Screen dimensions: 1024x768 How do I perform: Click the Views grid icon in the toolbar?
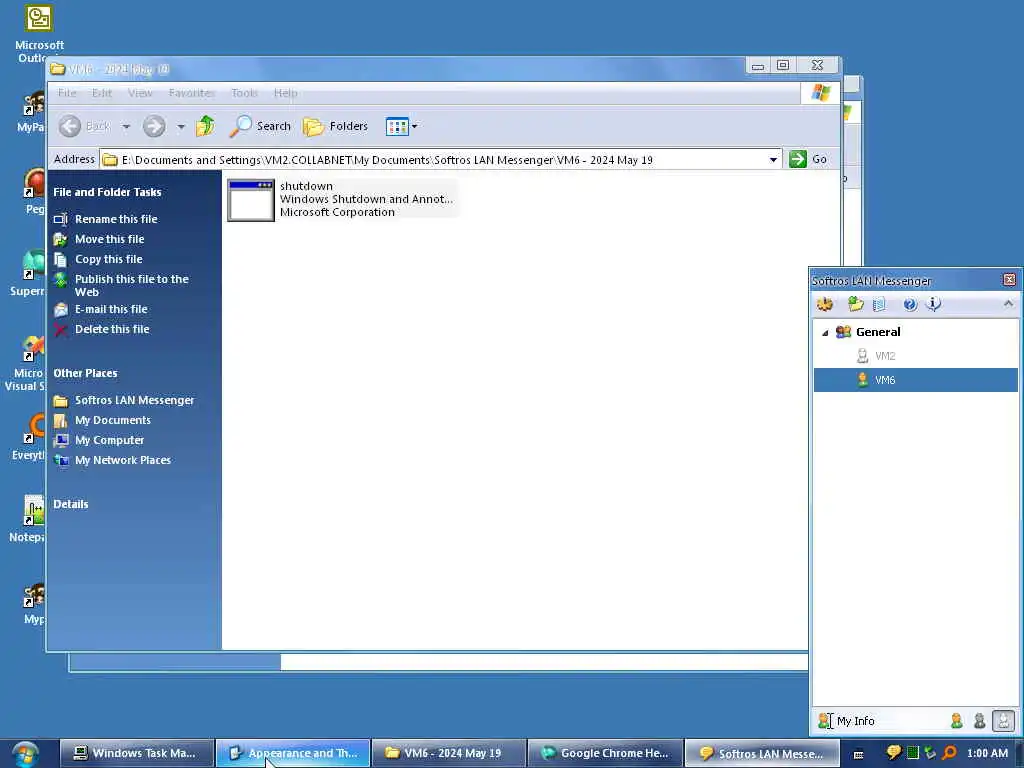tap(397, 126)
